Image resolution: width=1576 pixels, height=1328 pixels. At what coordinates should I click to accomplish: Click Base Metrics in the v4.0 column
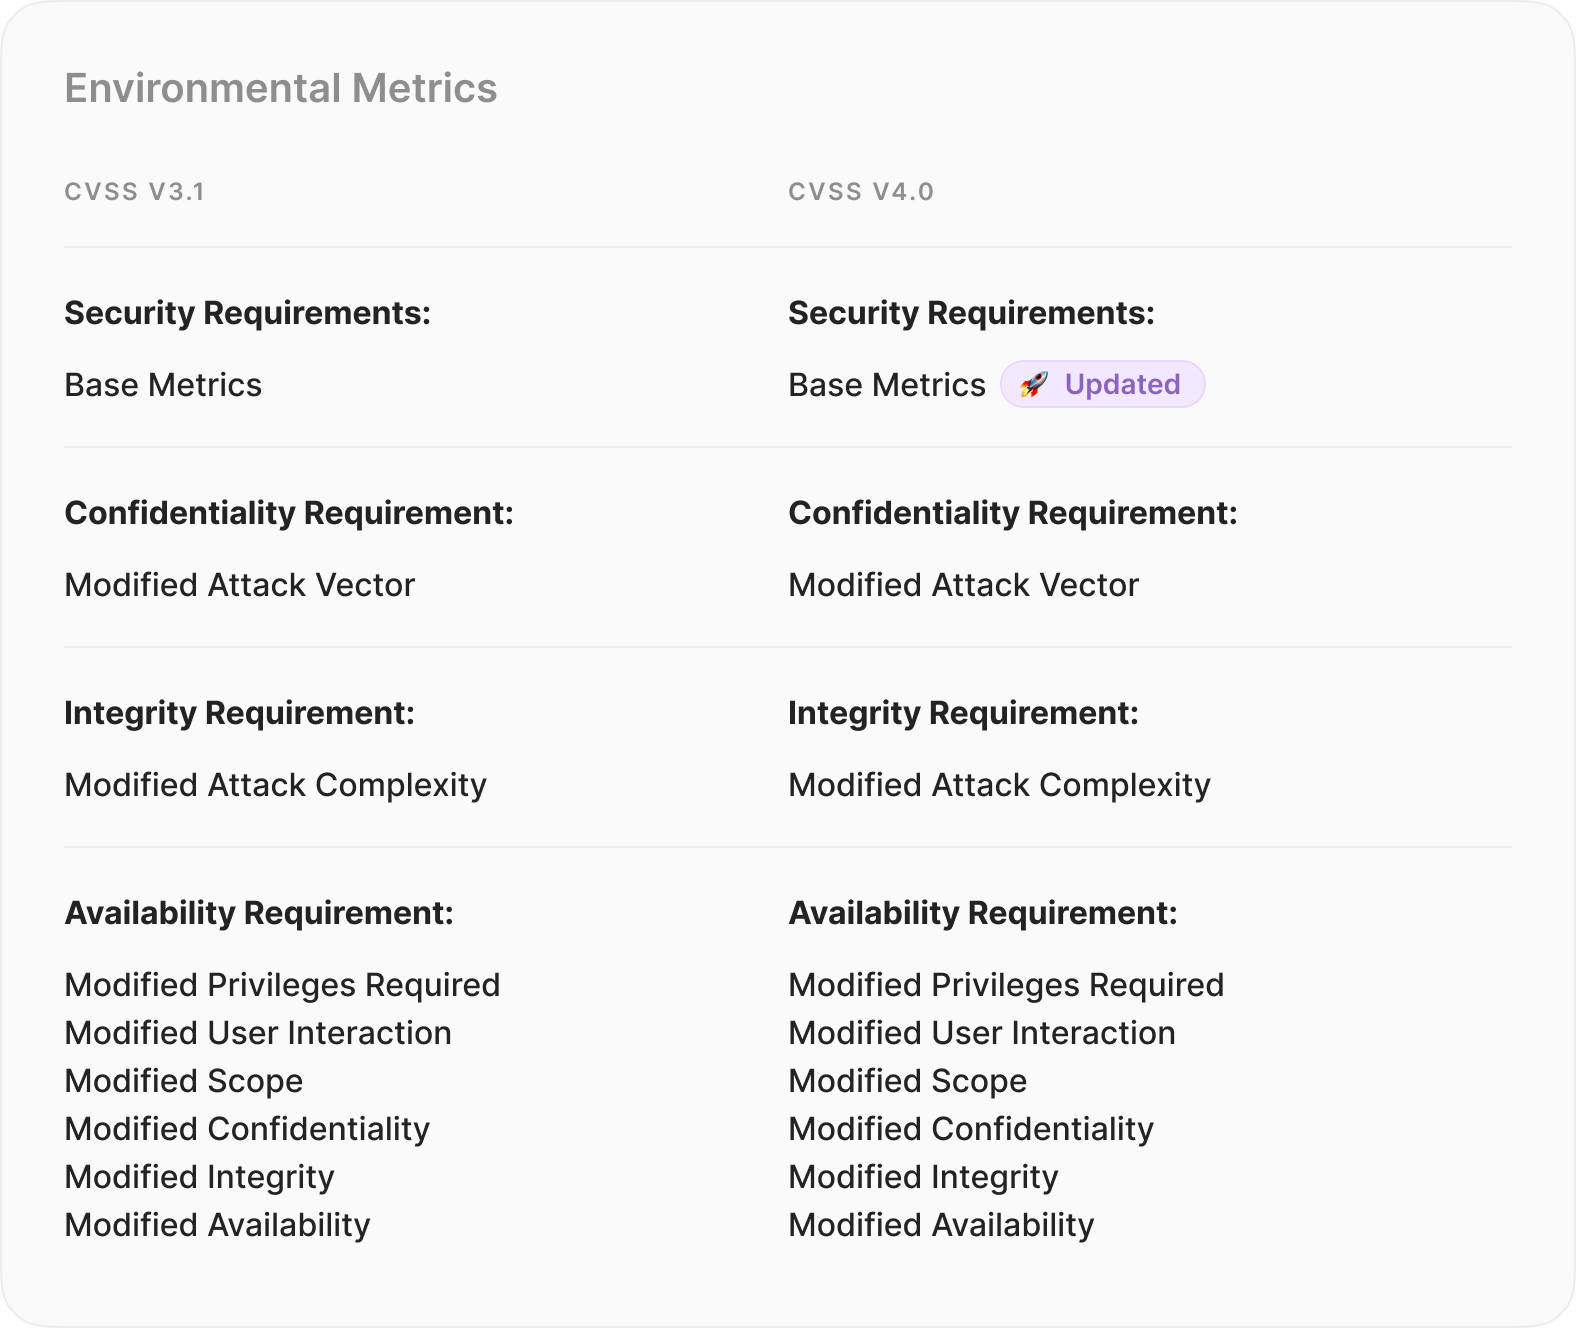[887, 385]
